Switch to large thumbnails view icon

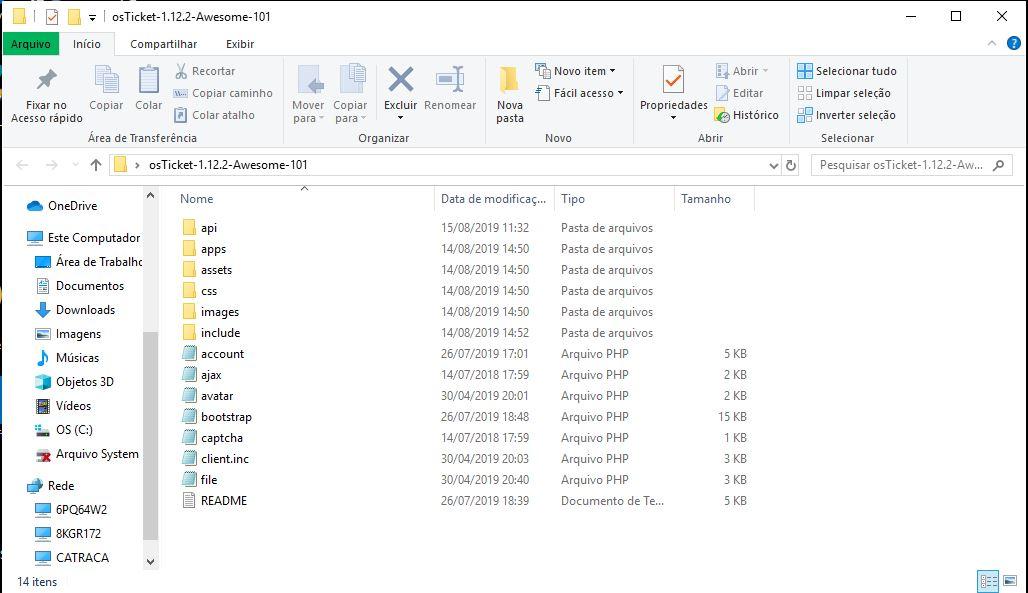(x=1011, y=581)
